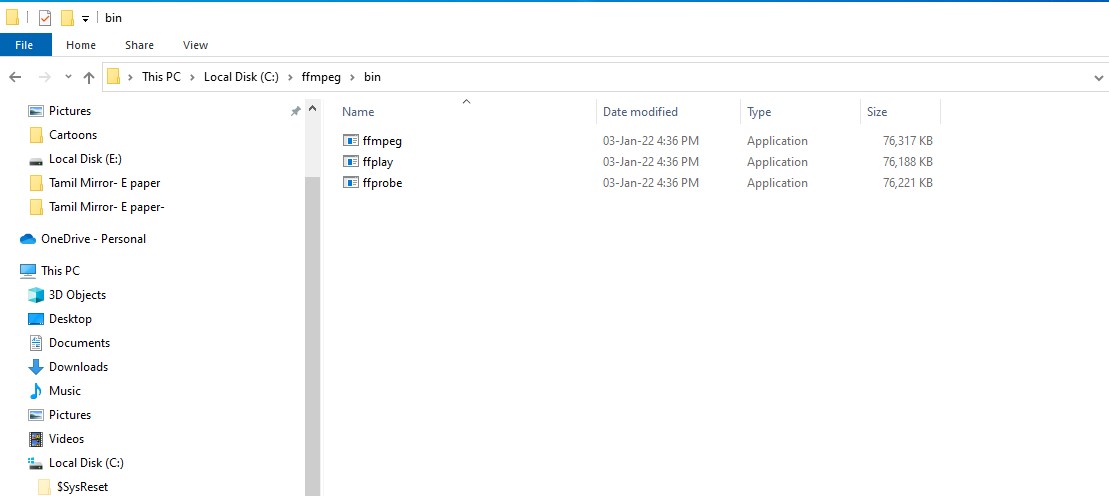Screen dimensions: 1109x496
Task: Click the New folder quick access icon
Action: 67,18
